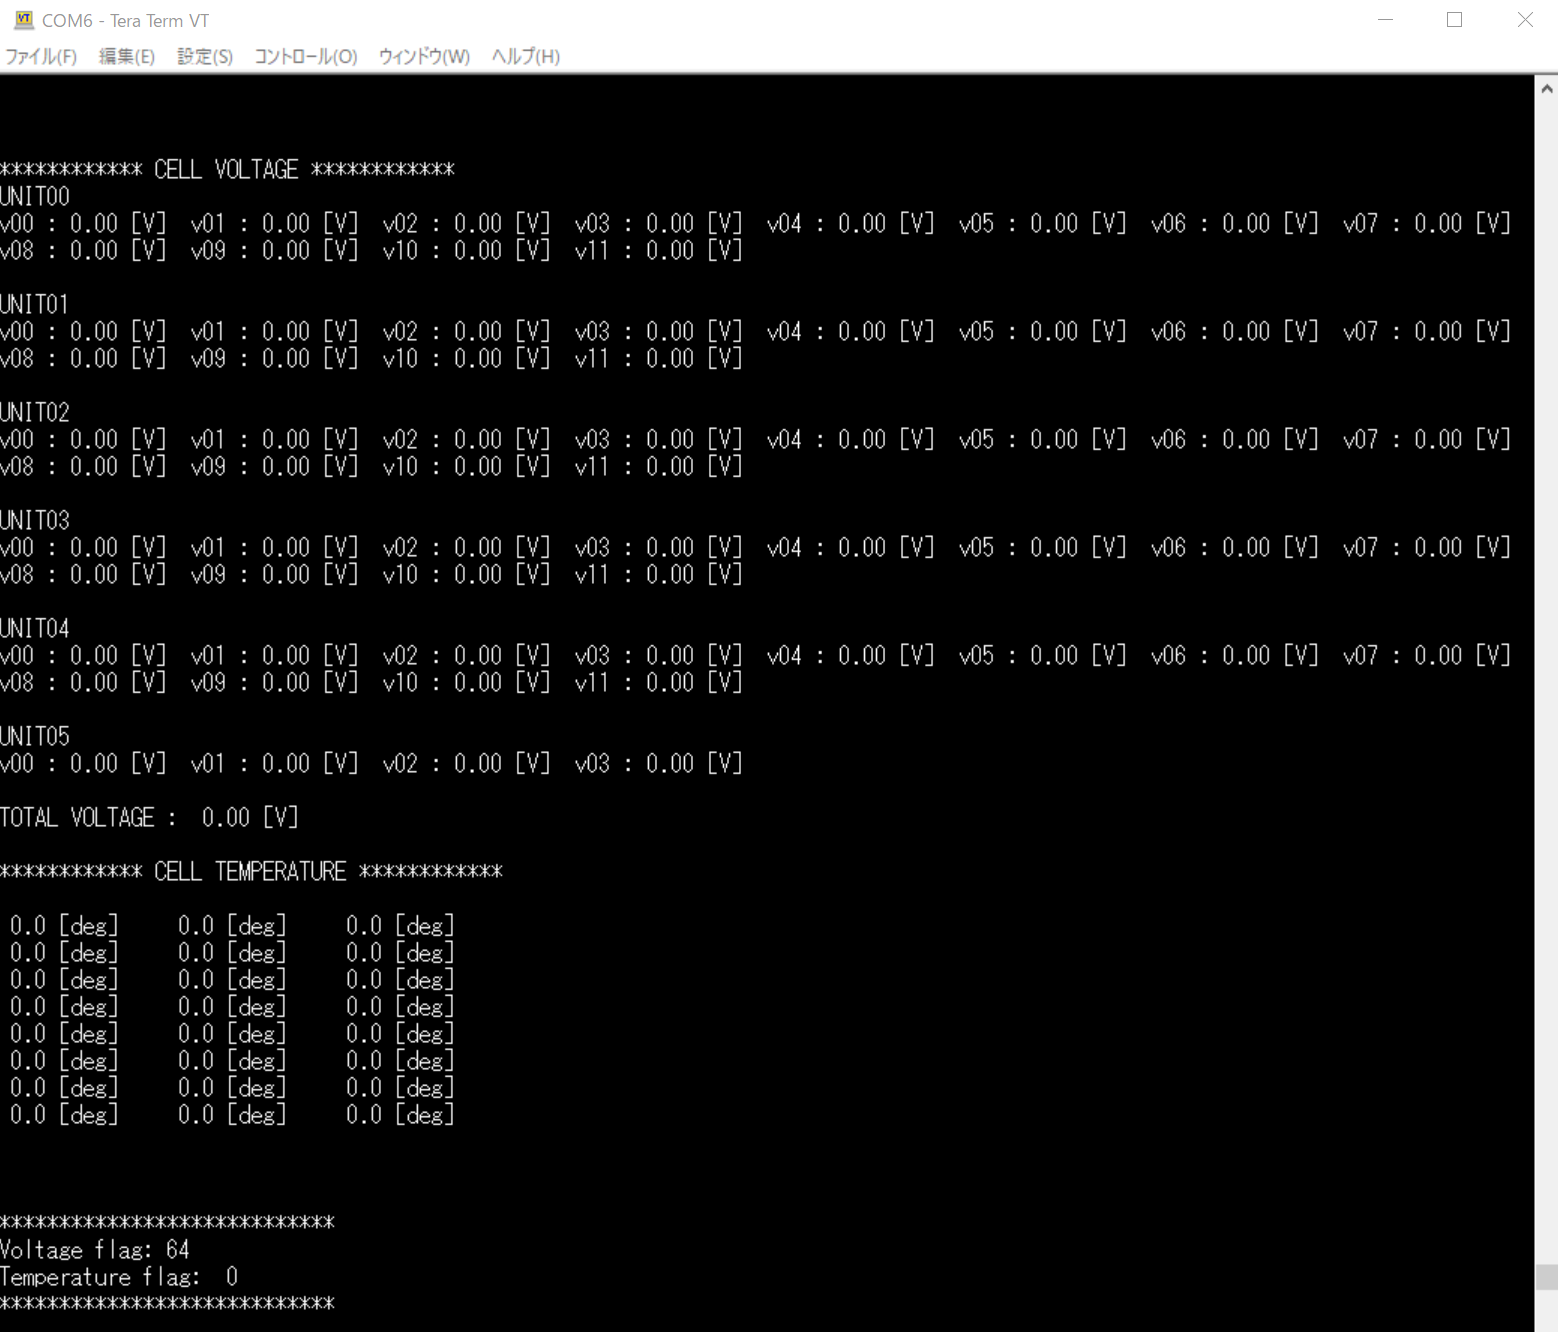Click the vertical scrollbar thumb
This screenshot has width=1558, height=1332.
[1546, 1277]
